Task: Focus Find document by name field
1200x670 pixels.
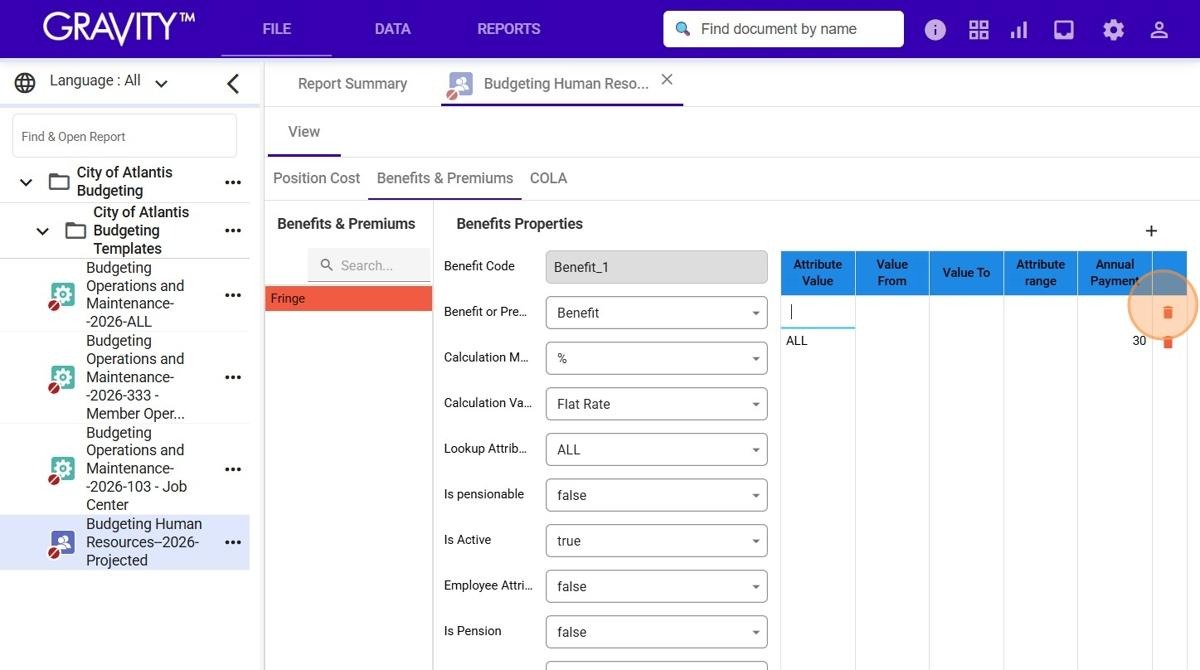Action: tap(783, 29)
